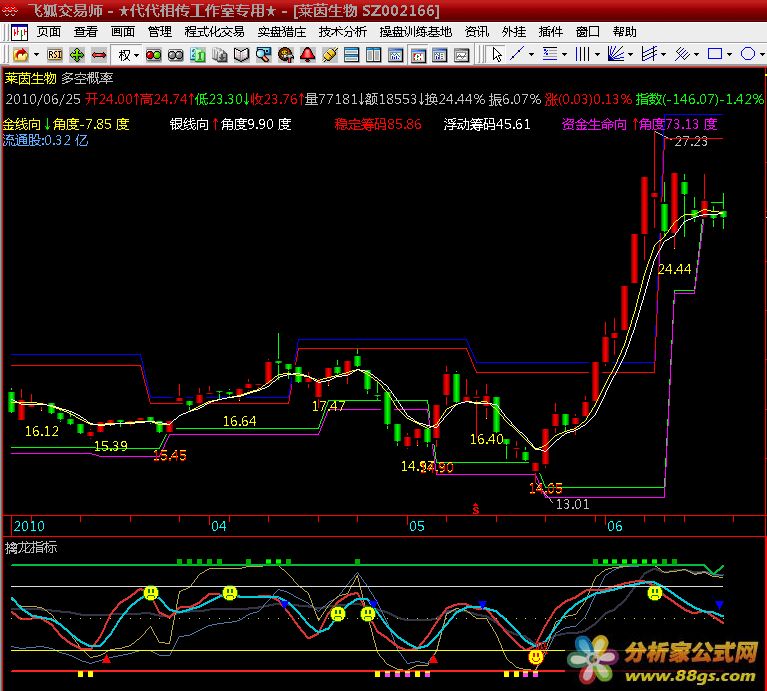Toggle the gray linked circles icon
This screenshot has width=767, height=691.
pos(175,54)
